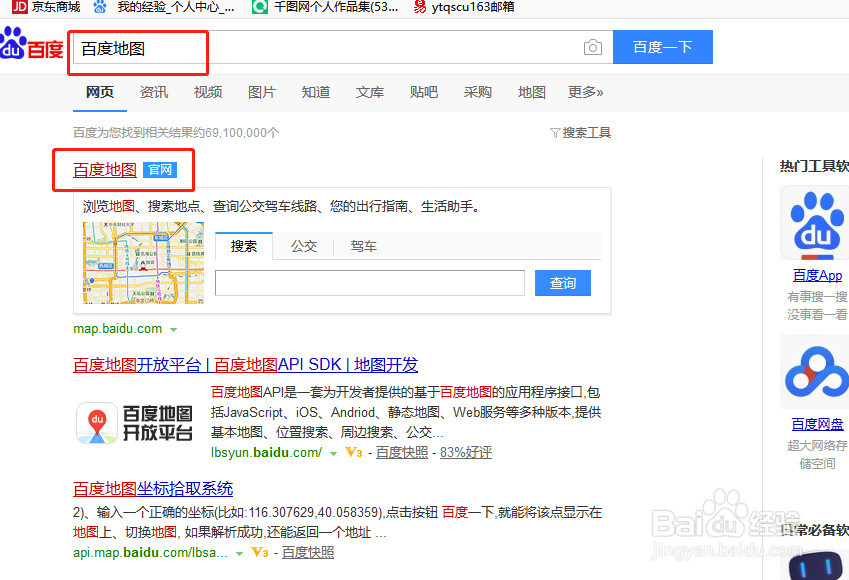Select the 驾车 tab in map widget

[363, 246]
